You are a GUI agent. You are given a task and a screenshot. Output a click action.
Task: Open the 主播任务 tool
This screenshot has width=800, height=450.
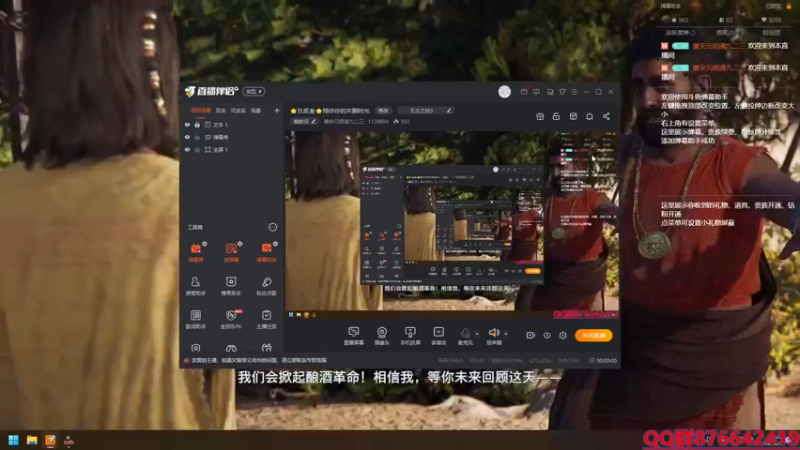(266, 319)
